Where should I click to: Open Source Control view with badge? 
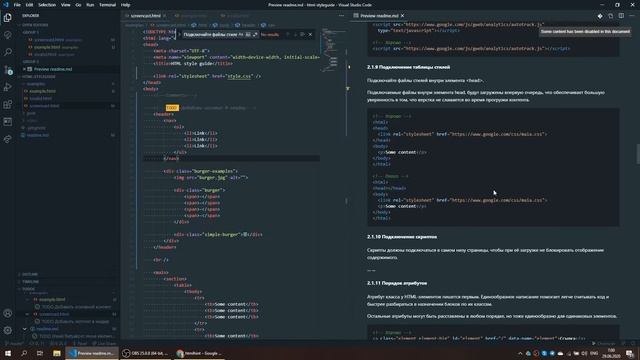click(7, 70)
